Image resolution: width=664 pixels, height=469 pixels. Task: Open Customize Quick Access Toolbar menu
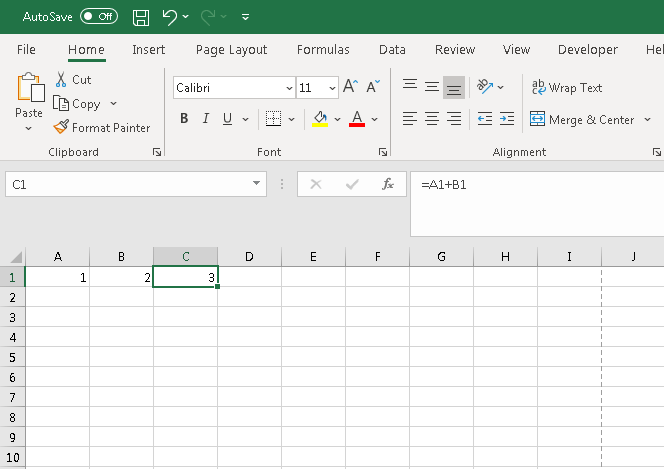coord(245,17)
